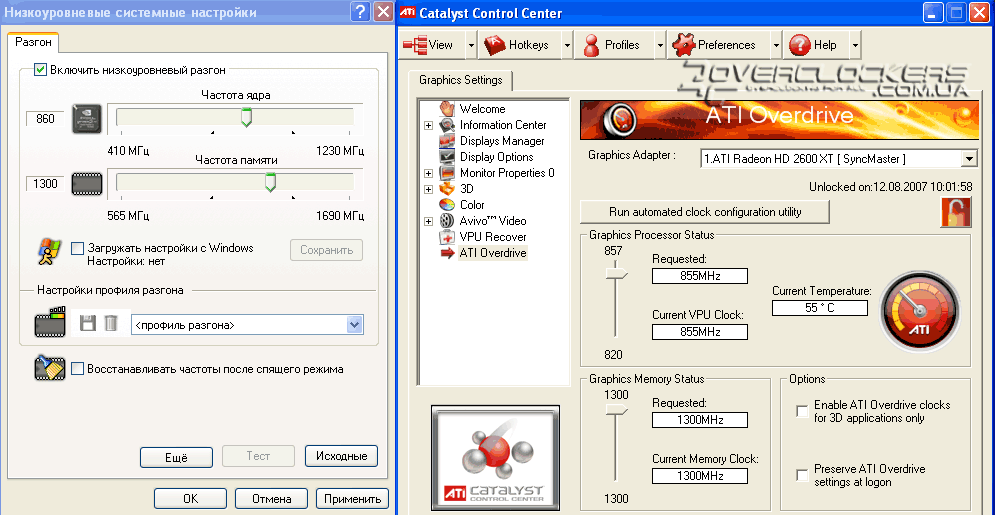Click the Graphics Processor clock slider thumb
The height and width of the screenshot is (515, 995).
pyautogui.click(x=616, y=273)
